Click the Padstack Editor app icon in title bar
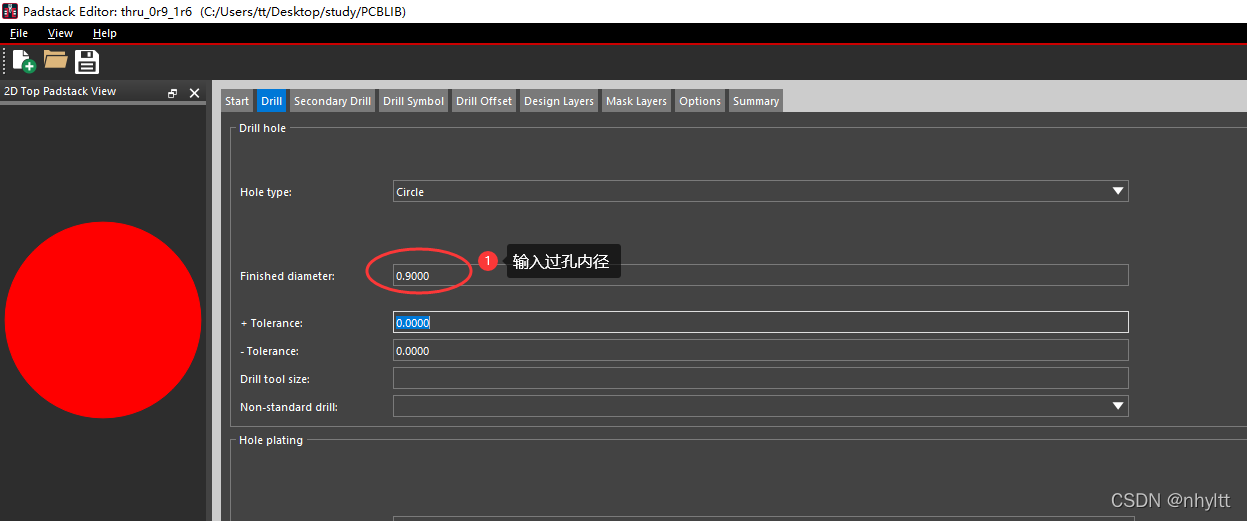The width and height of the screenshot is (1247, 521). coord(10,11)
